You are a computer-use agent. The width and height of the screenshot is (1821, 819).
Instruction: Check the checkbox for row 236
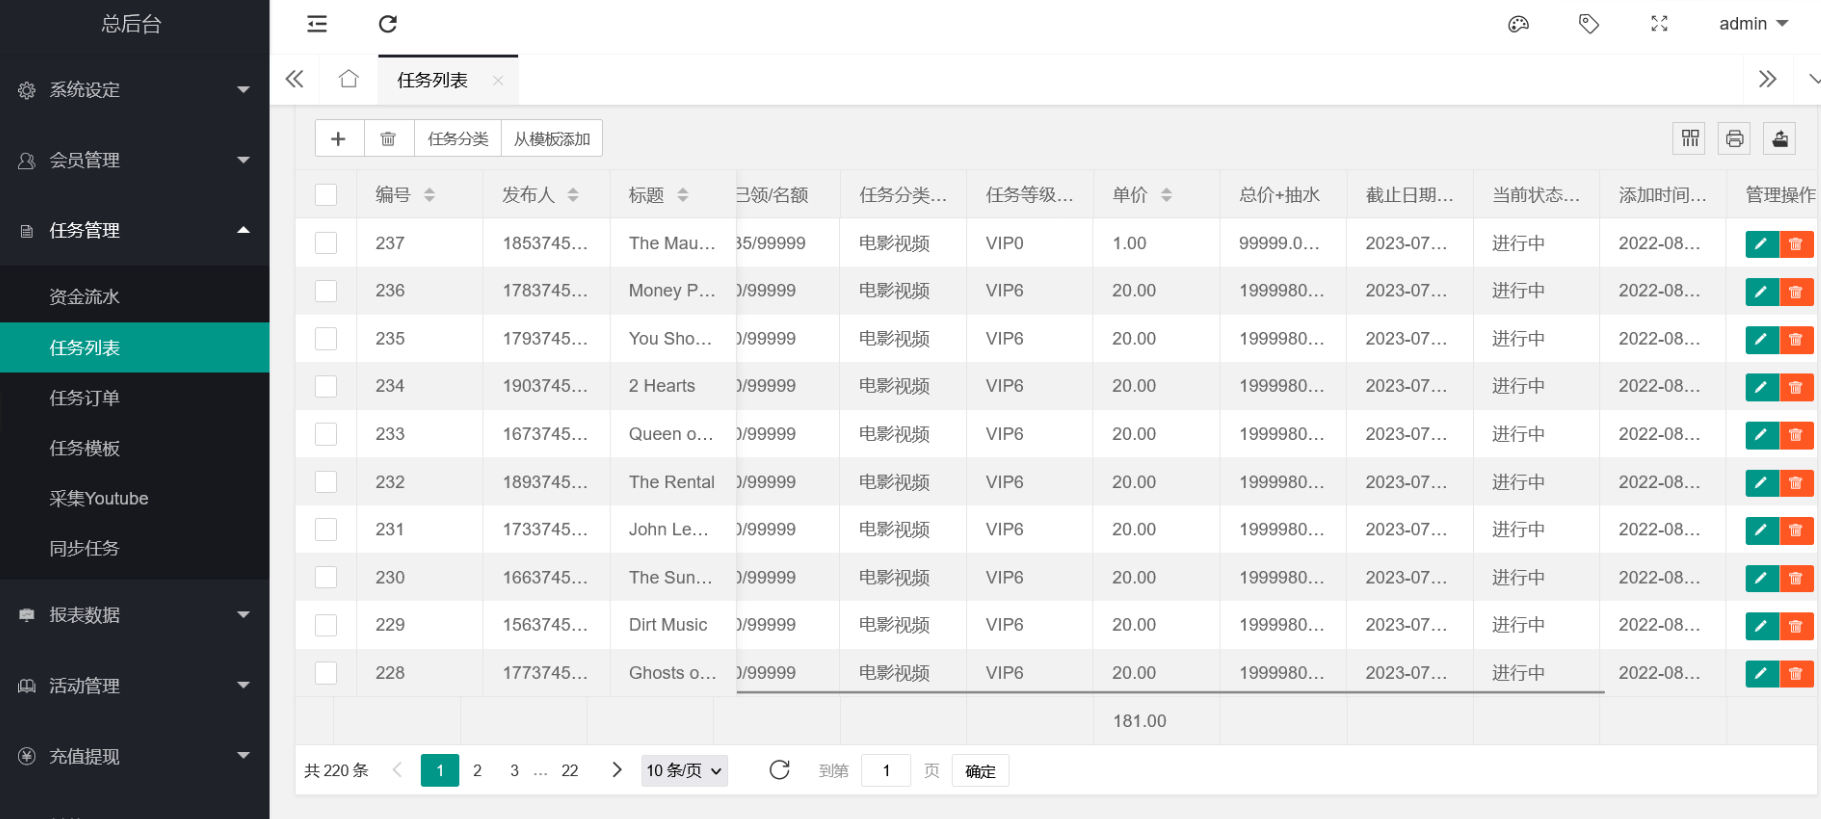(x=326, y=291)
